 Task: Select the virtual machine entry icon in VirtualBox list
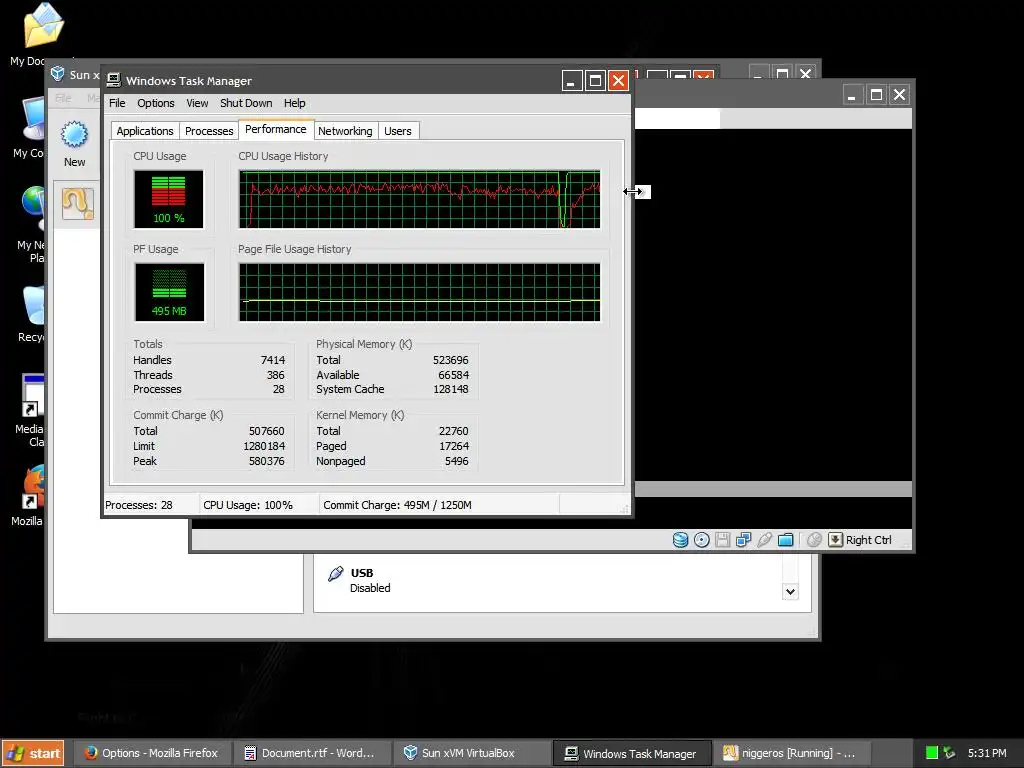pos(78,203)
